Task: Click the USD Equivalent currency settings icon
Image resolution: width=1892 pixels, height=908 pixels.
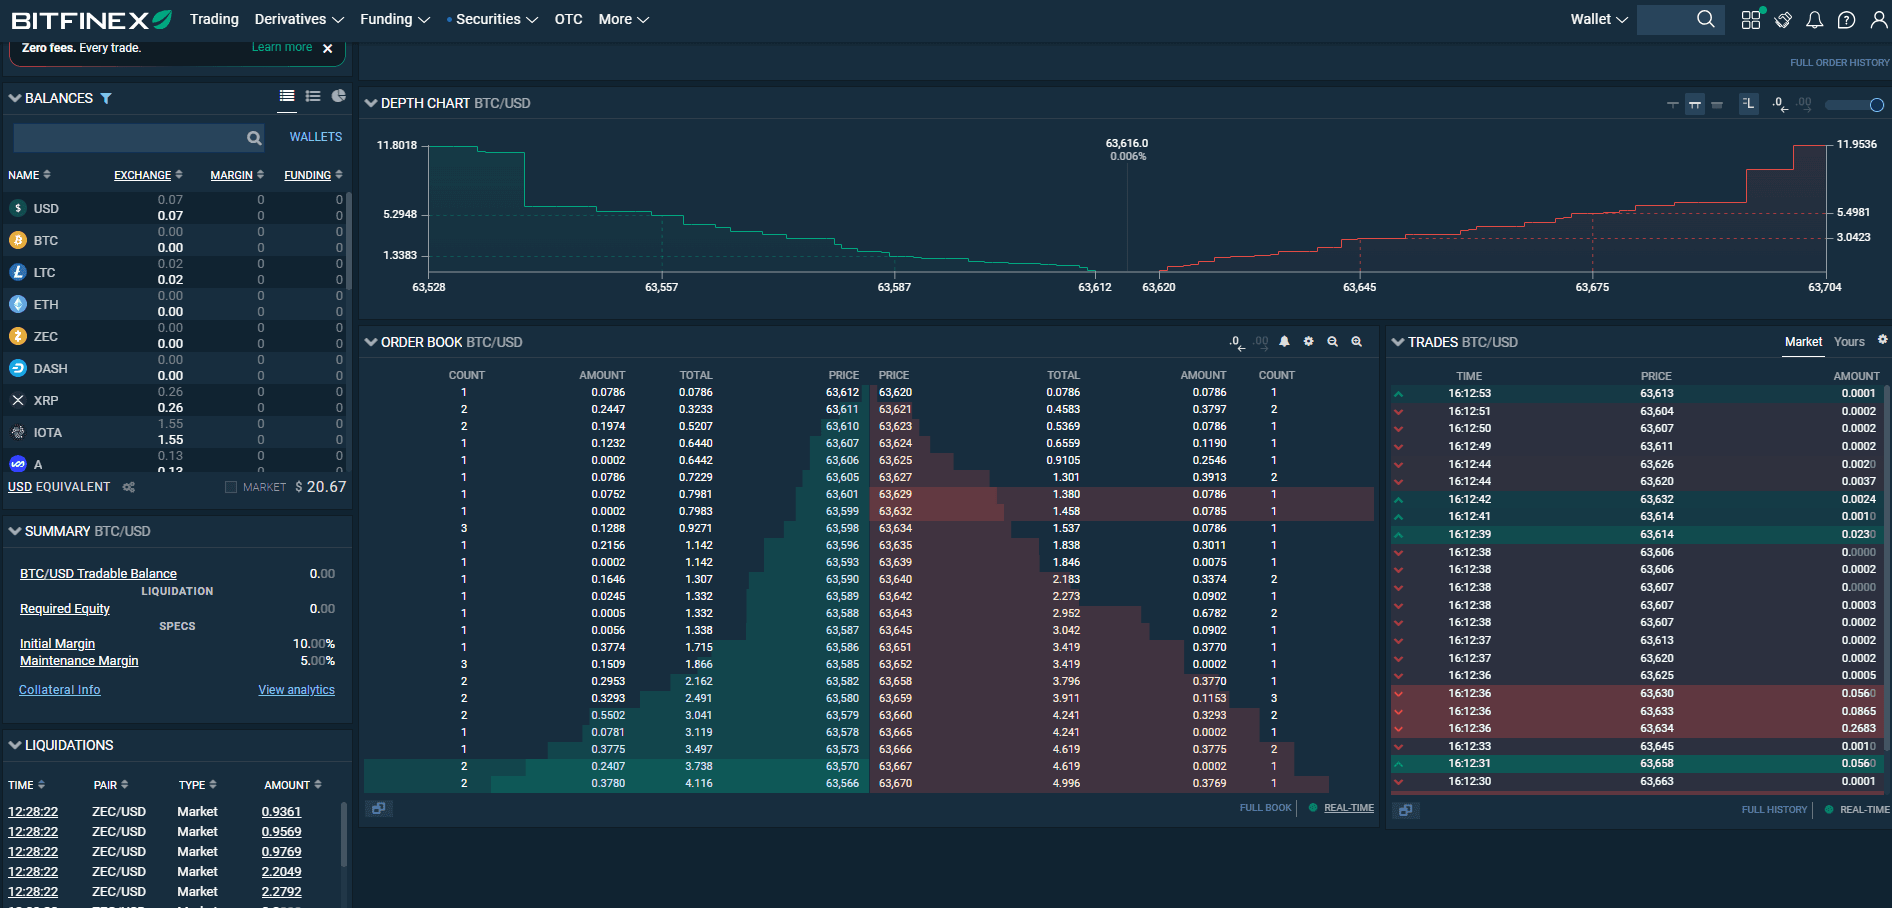Action: pos(129,487)
